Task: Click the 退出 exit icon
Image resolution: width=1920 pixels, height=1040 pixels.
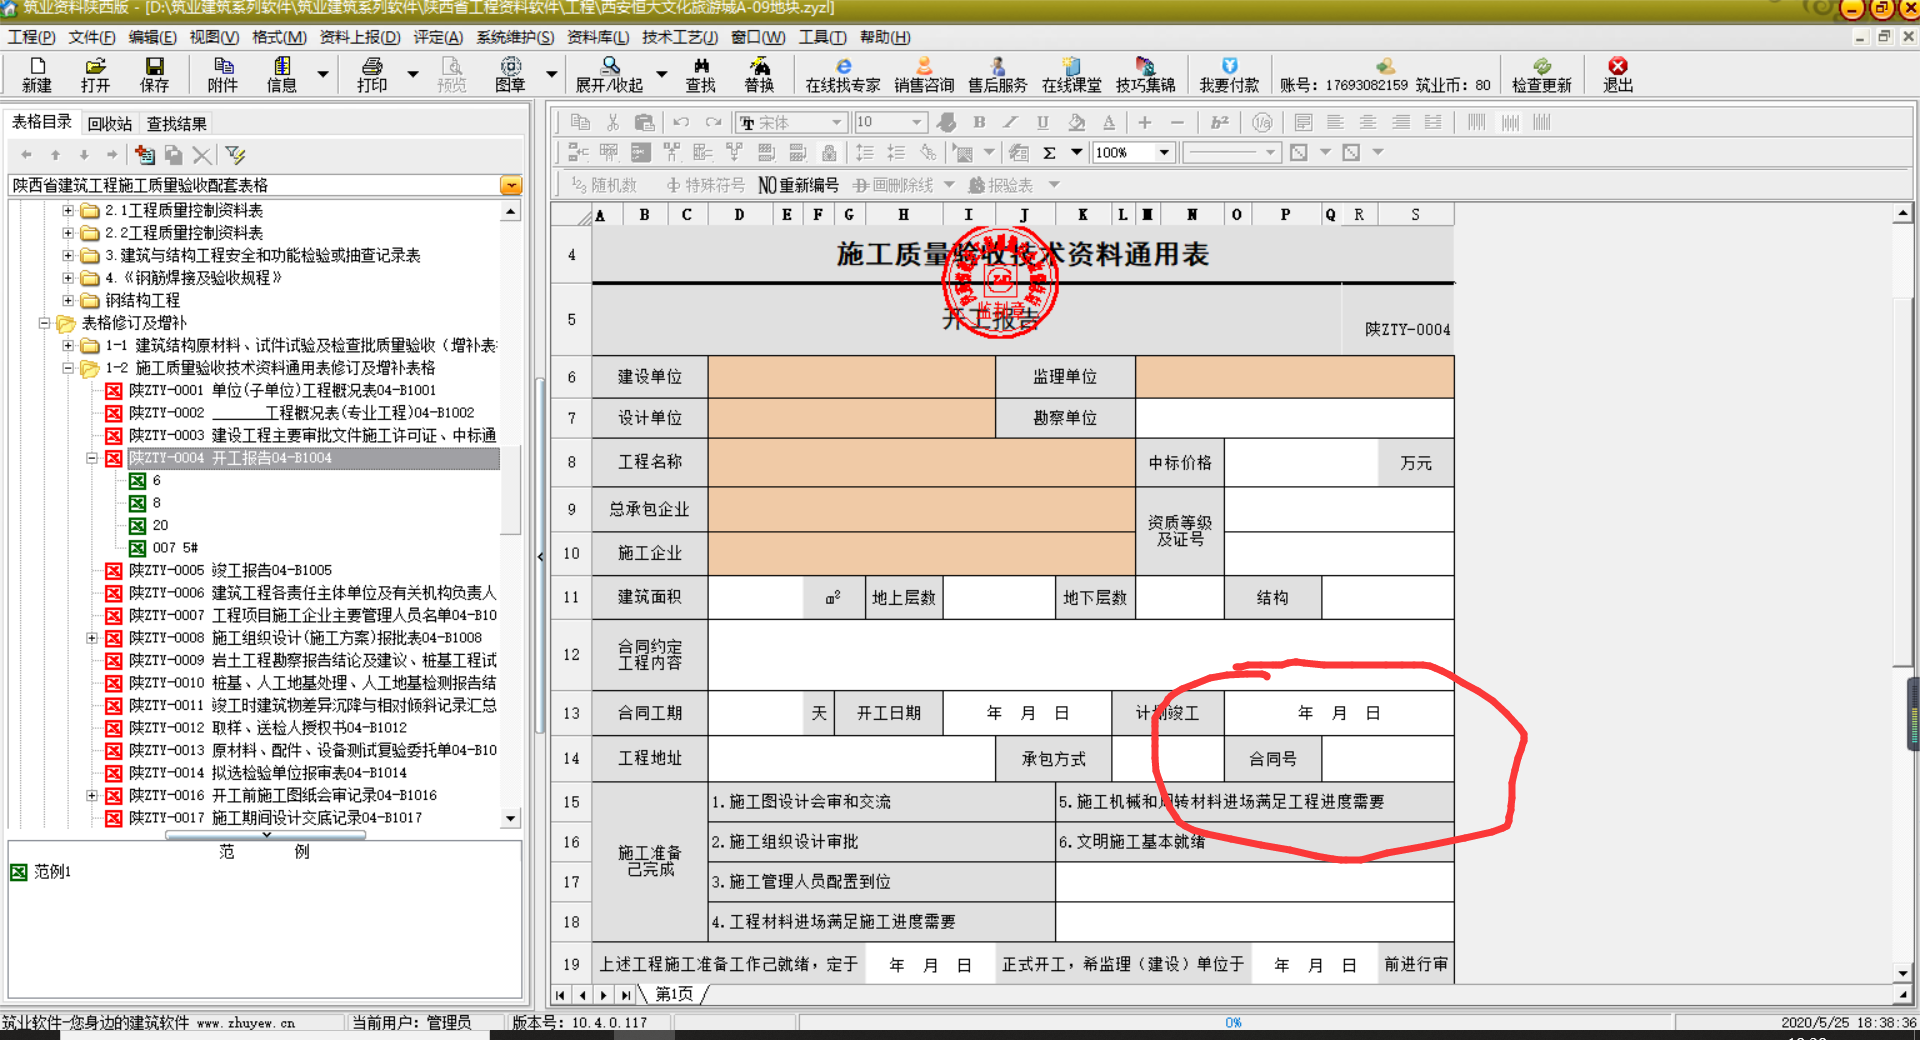Action: tap(1618, 74)
